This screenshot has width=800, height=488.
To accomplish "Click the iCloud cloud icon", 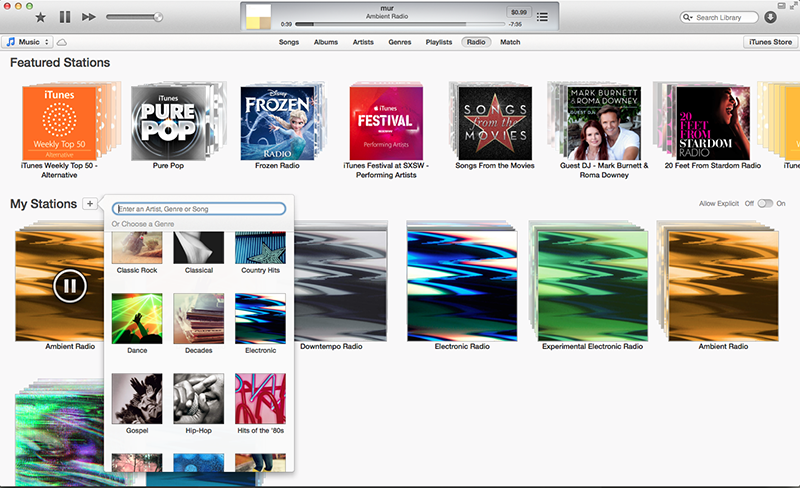I will 62,42.
